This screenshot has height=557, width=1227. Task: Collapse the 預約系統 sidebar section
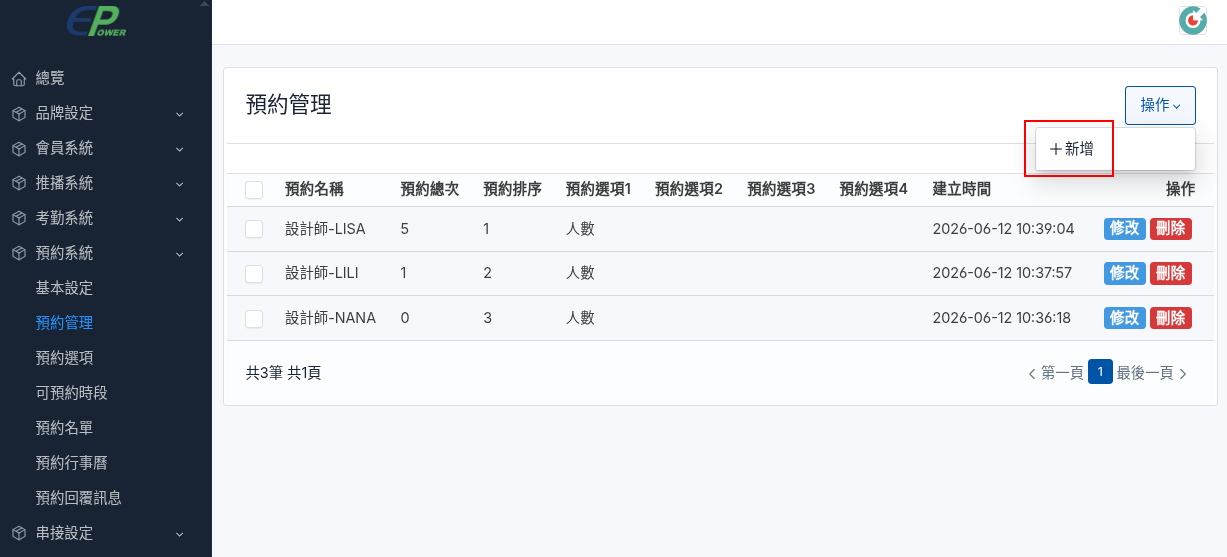click(180, 254)
